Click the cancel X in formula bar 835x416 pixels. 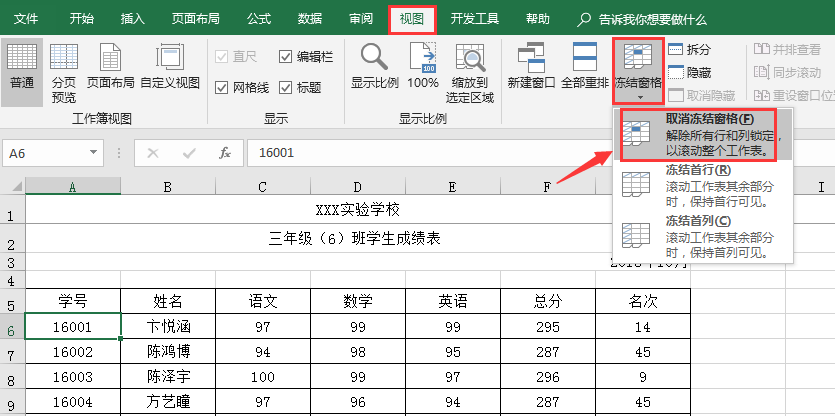coord(153,153)
